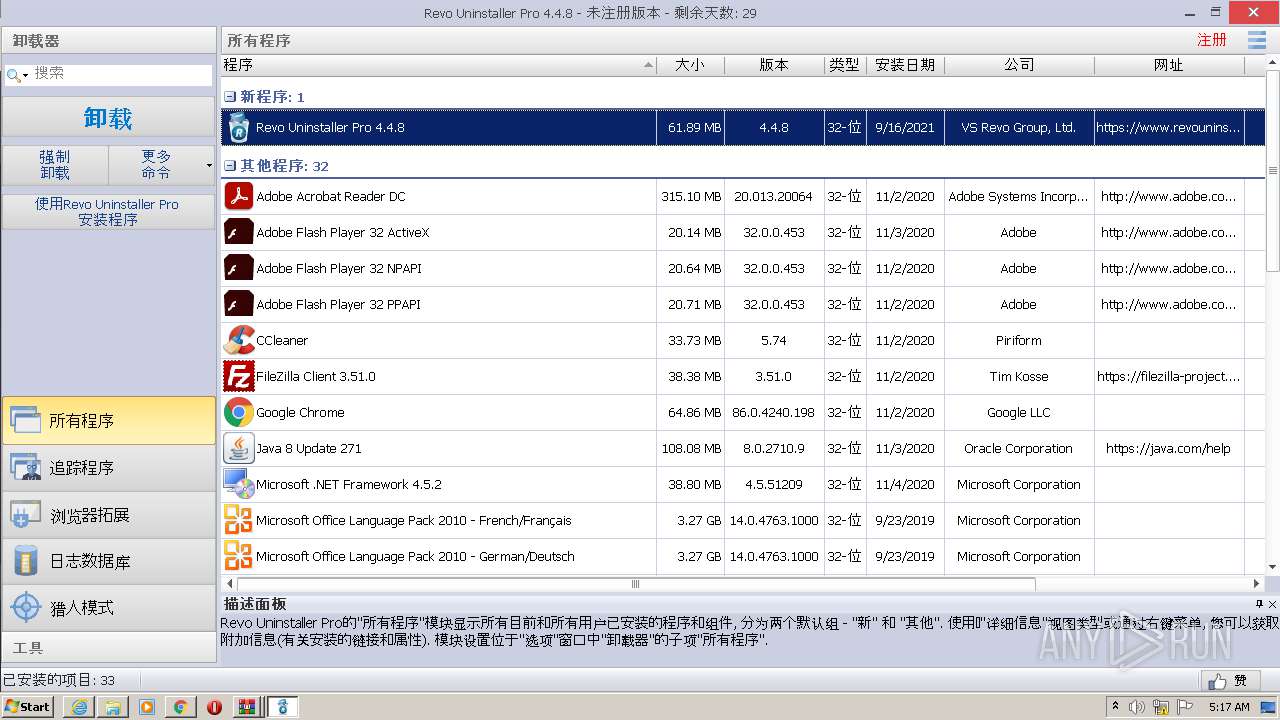This screenshot has width=1280, height=720.
Task: Click the Tim Kosse company cell
Action: coord(1019,376)
